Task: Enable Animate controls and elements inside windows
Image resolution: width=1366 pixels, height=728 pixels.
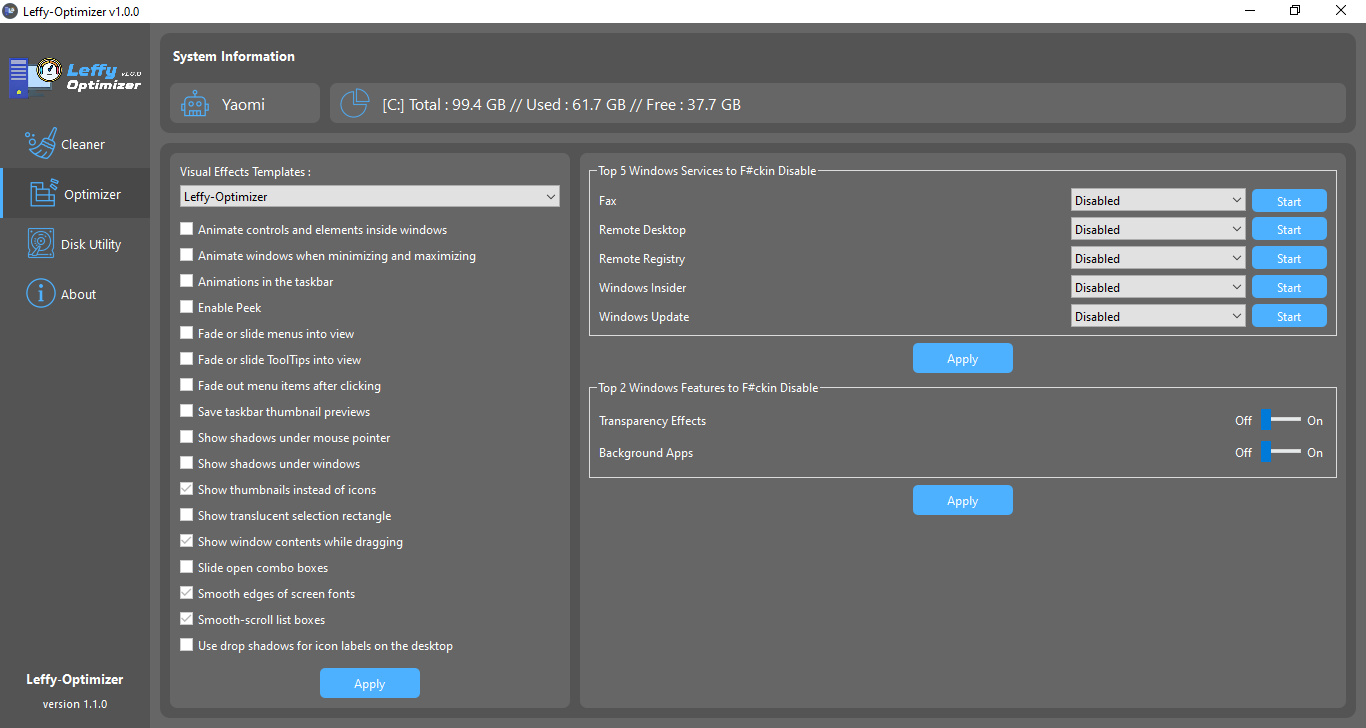Action: [186, 228]
